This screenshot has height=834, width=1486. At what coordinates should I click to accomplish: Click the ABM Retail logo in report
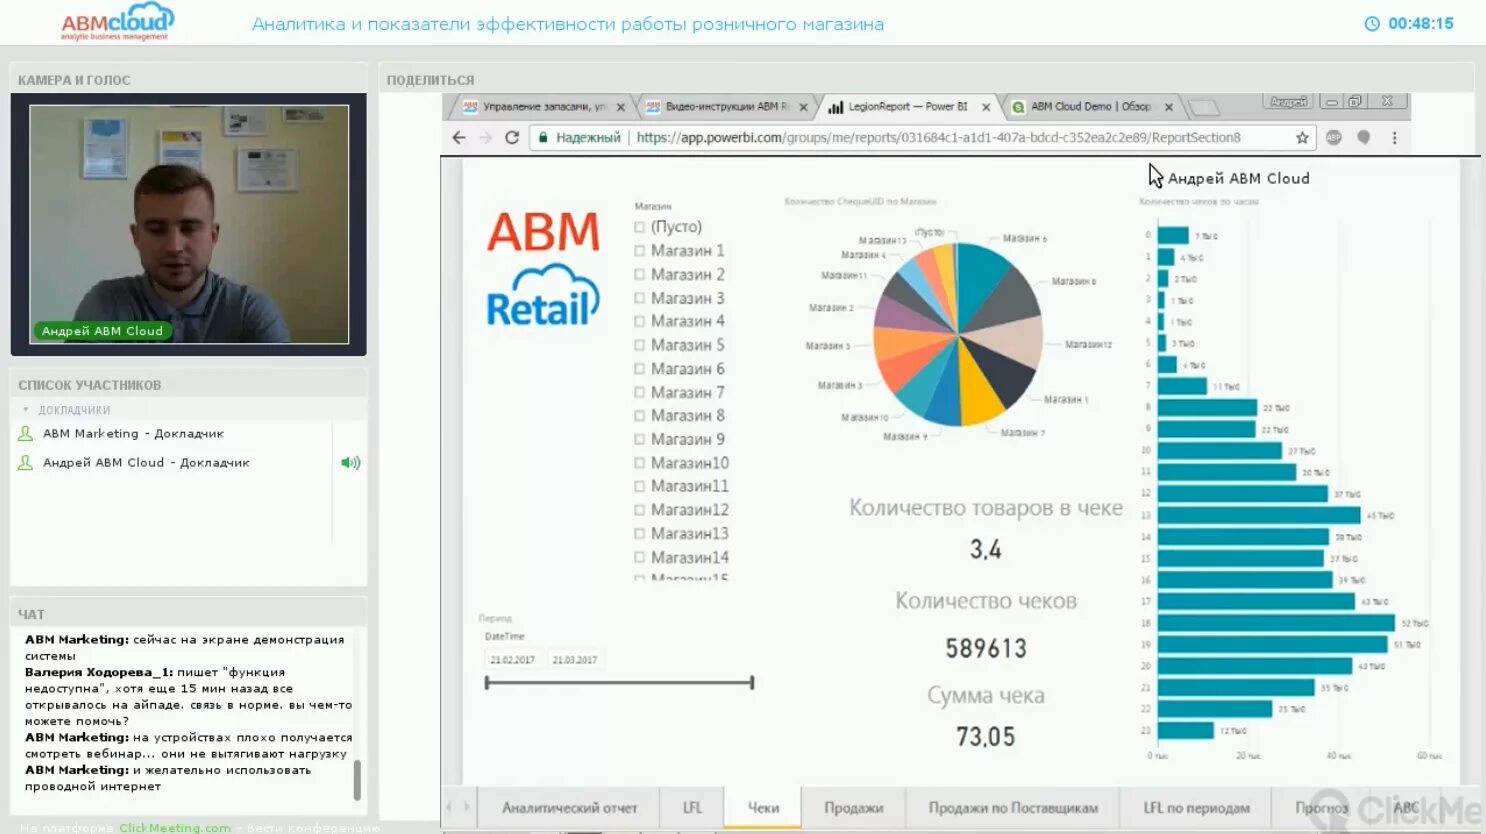[x=543, y=268]
